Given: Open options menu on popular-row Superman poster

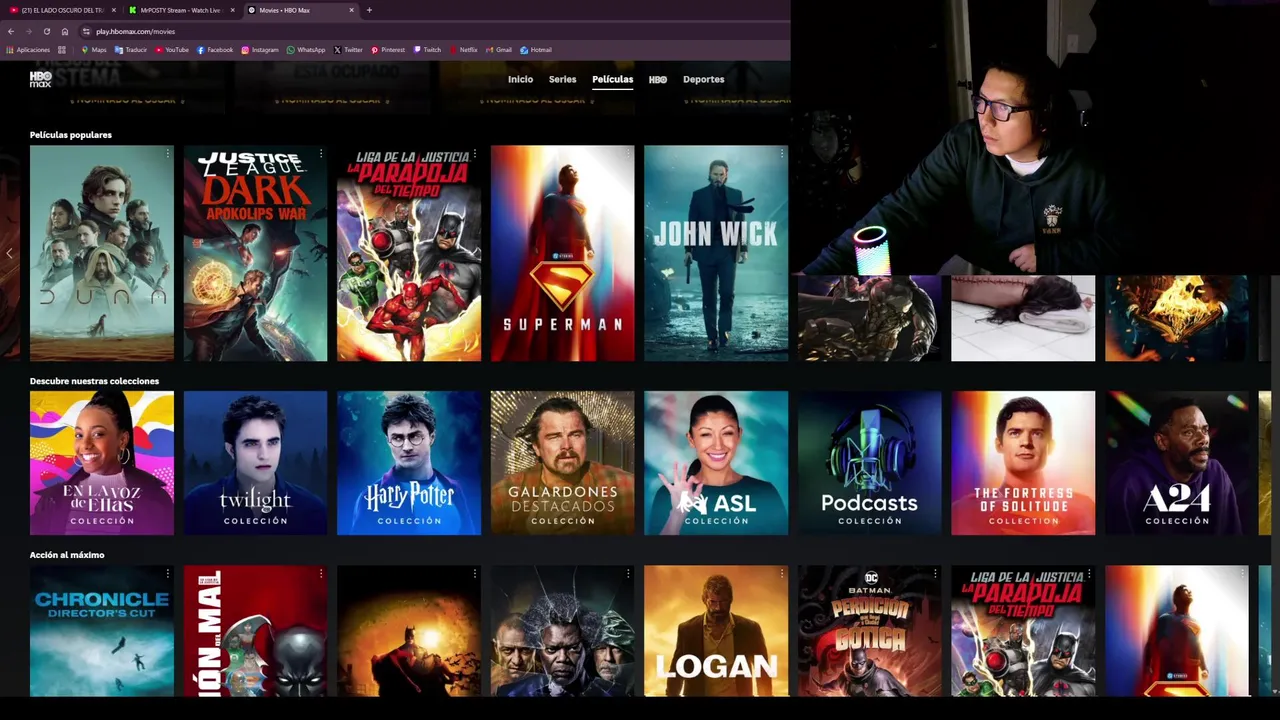Looking at the screenshot, I should pyautogui.click(x=628, y=154).
